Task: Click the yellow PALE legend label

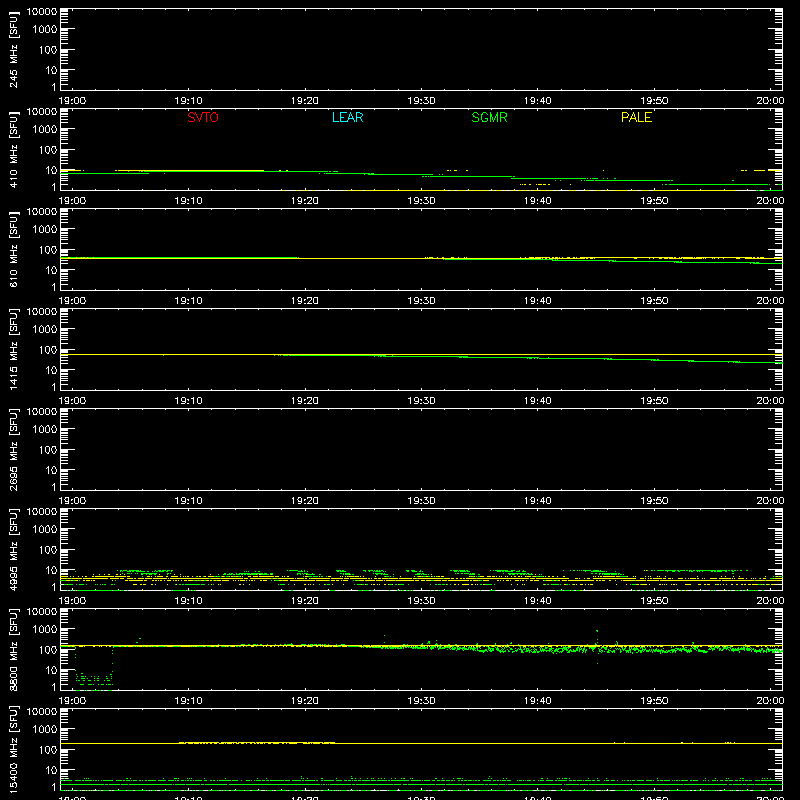Action: 636,117
